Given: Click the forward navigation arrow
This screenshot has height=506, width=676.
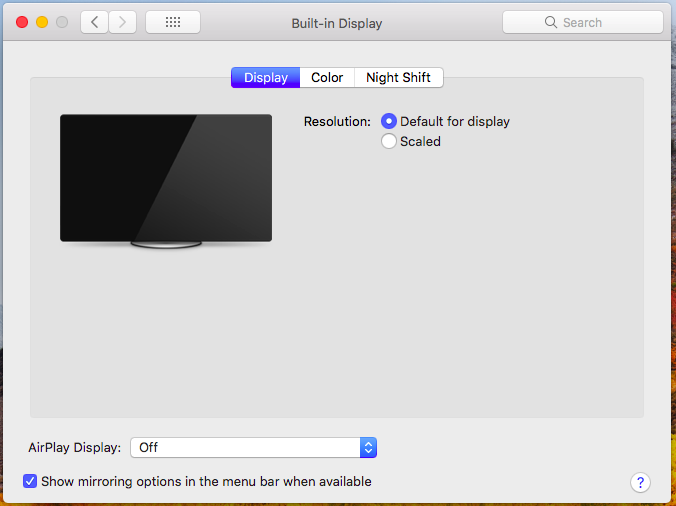Looking at the screenshot, I should pos(123,22).
